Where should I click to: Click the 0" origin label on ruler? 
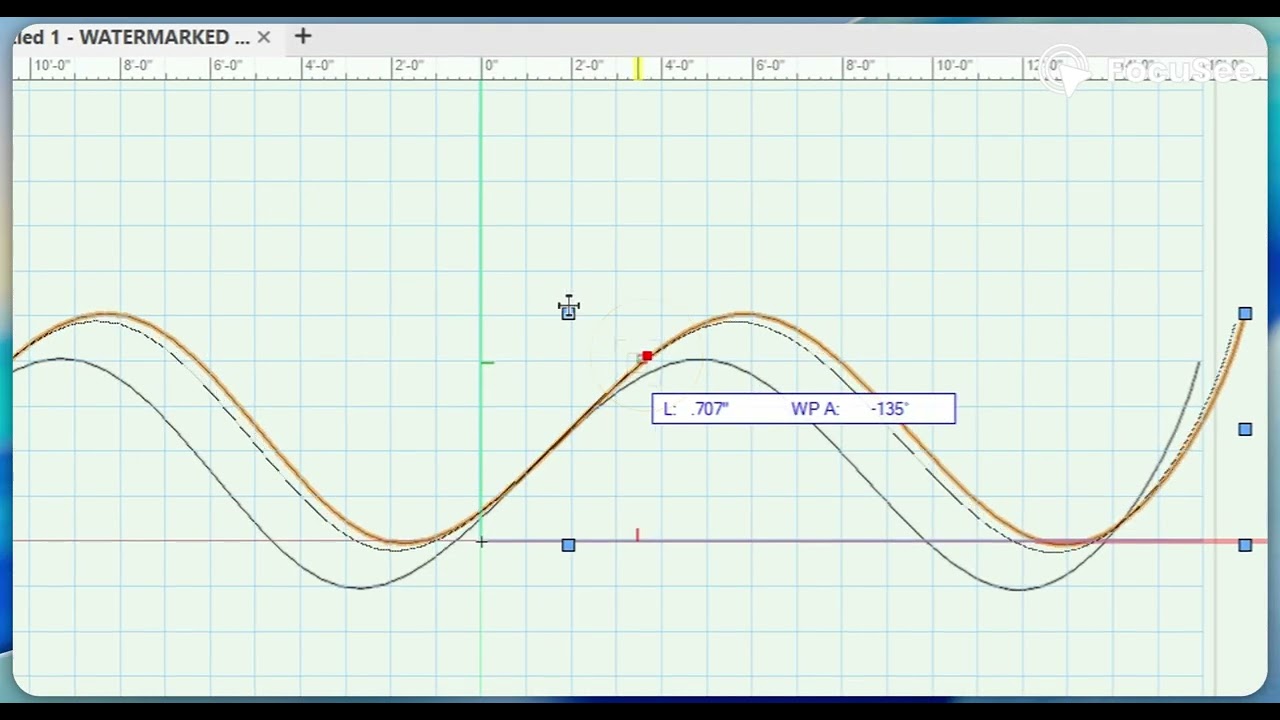[491, 65]
